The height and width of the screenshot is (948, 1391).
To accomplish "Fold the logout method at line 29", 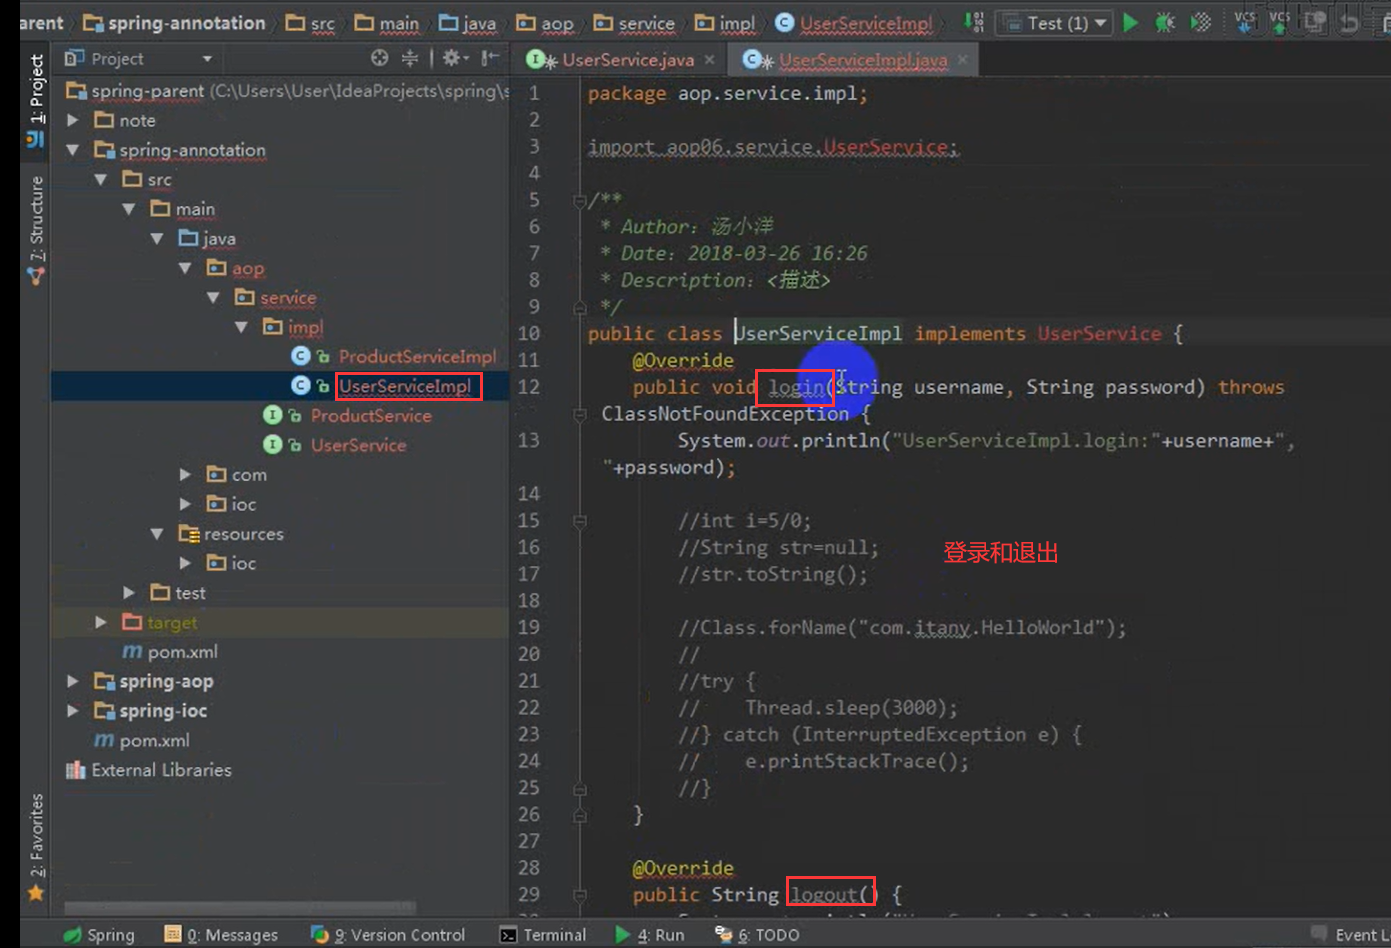I will pos(579,895).
